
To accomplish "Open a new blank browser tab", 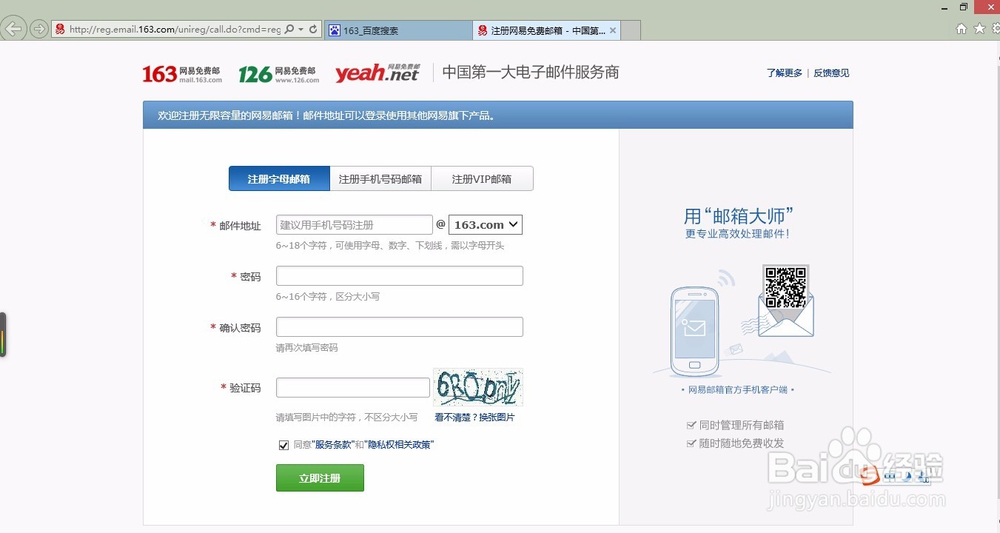I will coord(630,31).
